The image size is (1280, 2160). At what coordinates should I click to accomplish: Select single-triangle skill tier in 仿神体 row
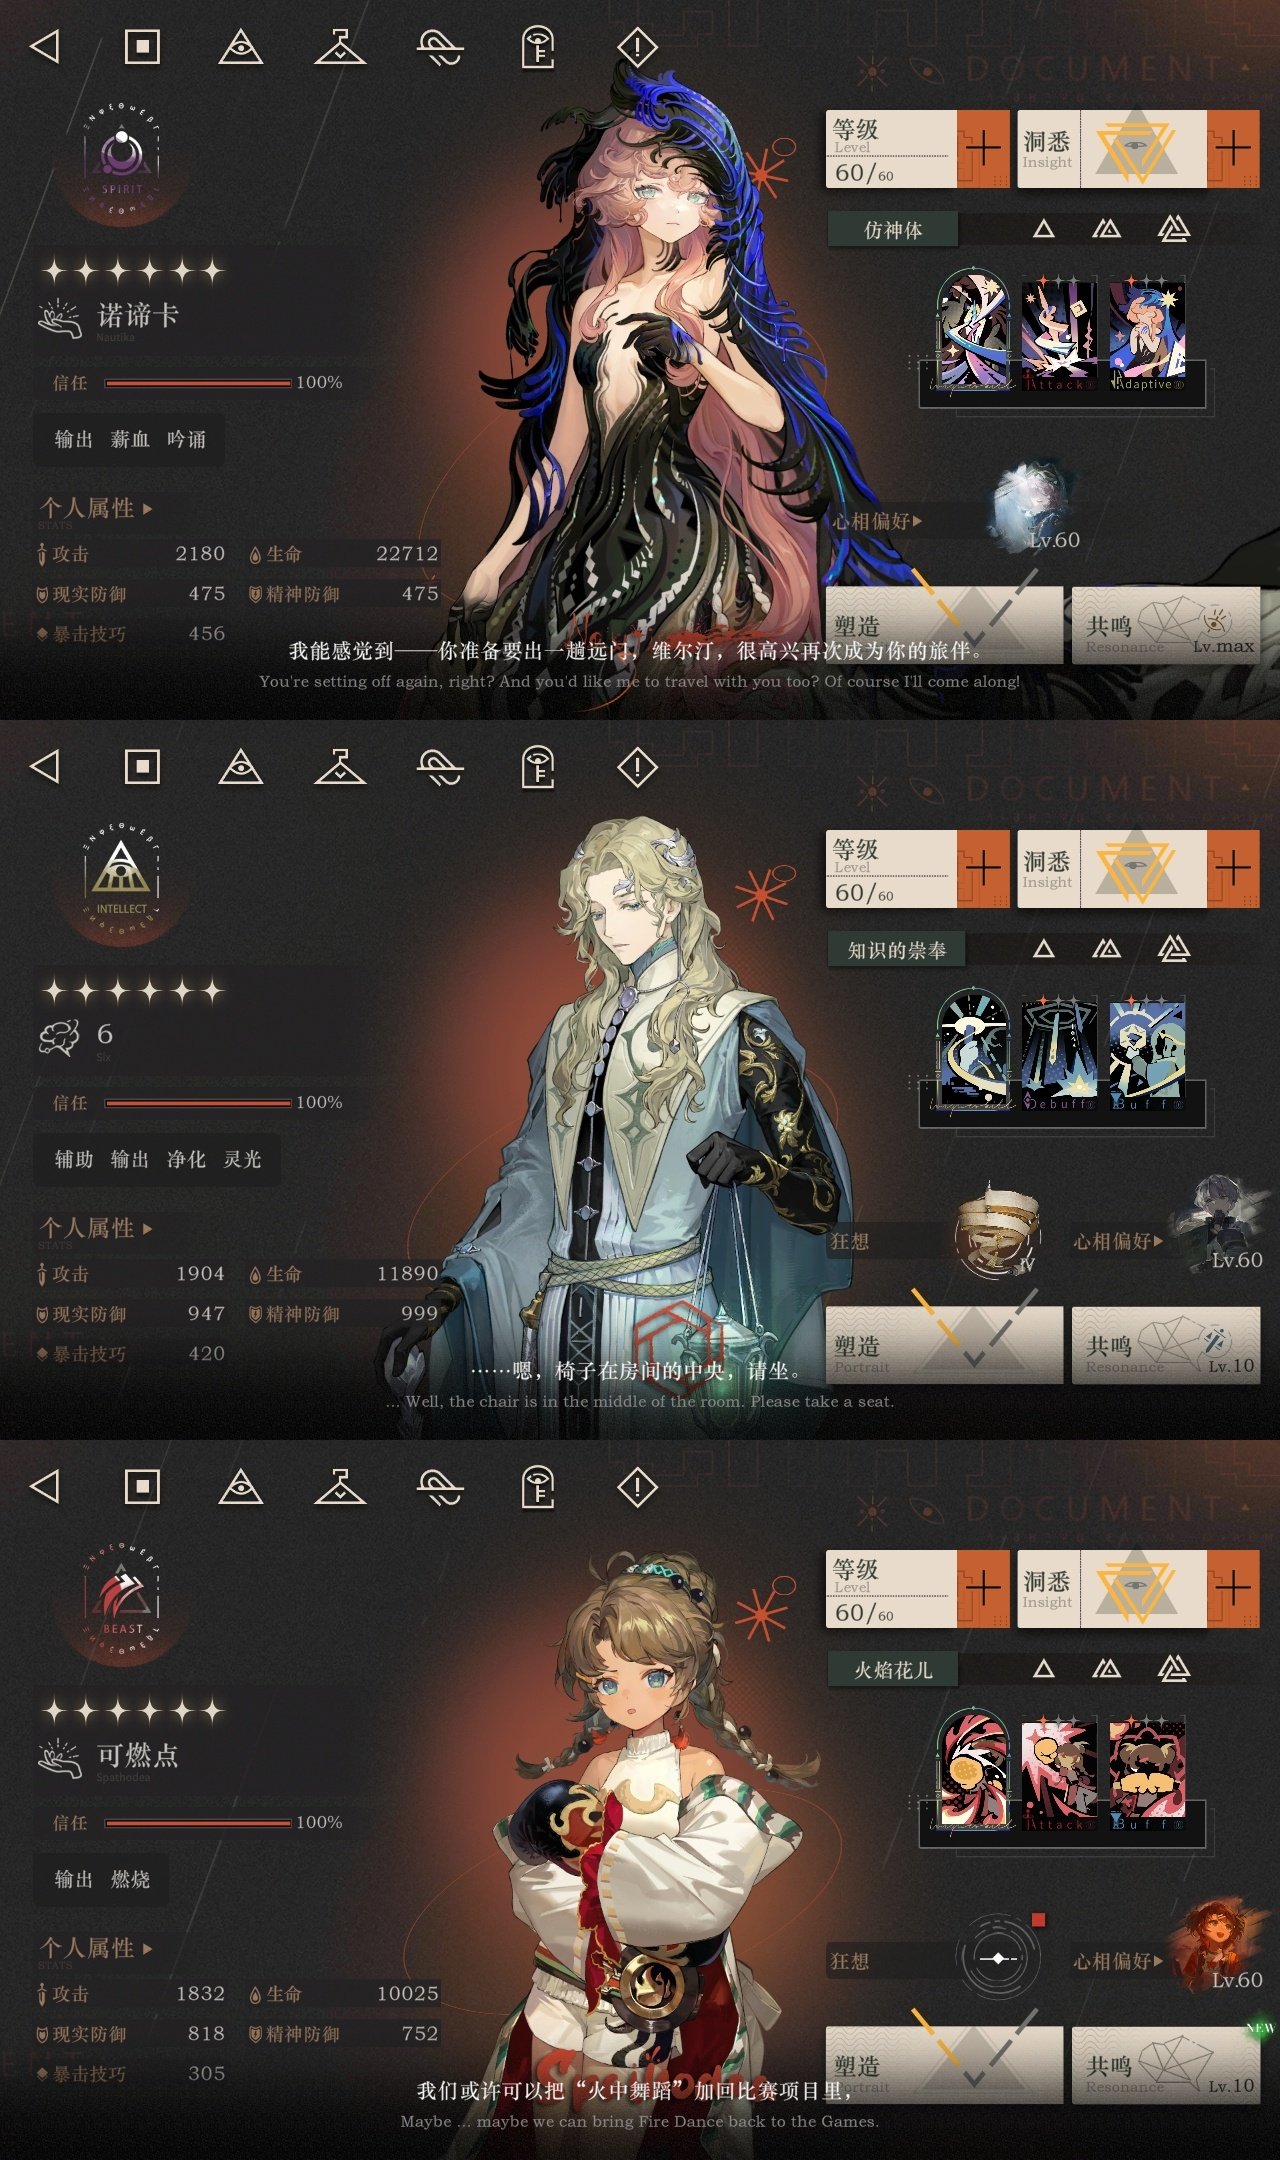(x=1044, y=229)
